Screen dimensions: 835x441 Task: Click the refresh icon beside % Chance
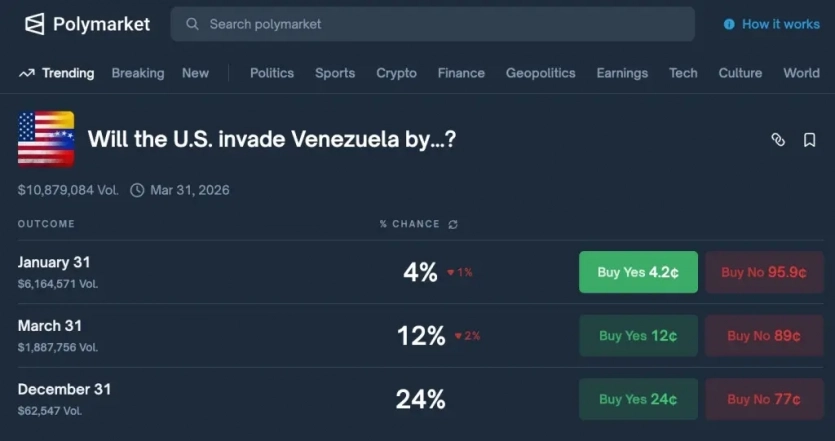pos(453,224)
